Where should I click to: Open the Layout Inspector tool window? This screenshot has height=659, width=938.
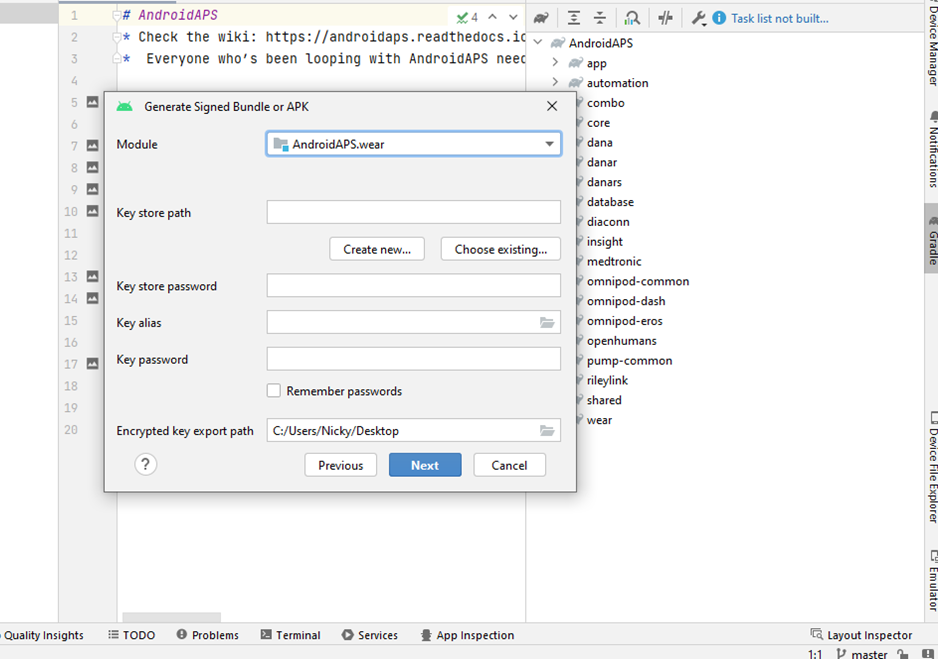[x=861, y=635]
